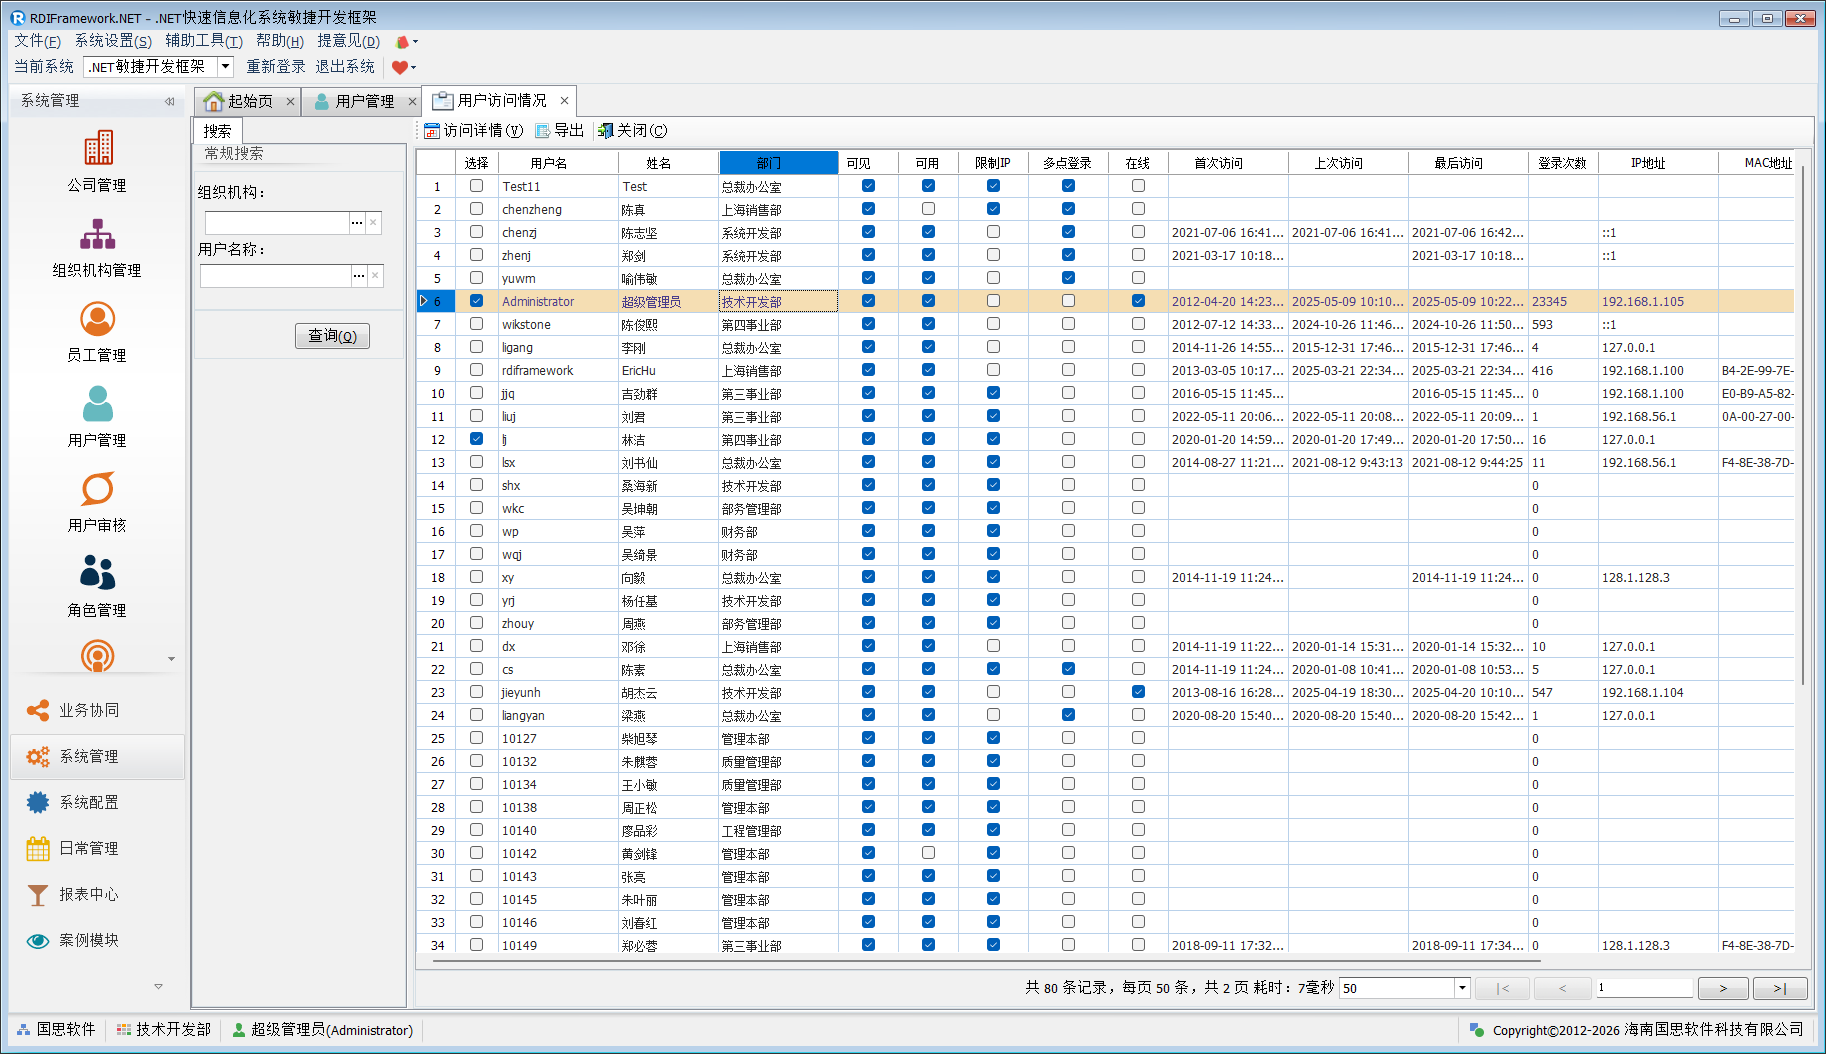Collapse the 系统管理 sidebar panel
The height and width of the screenshot is (1054, 1826).
pos(169,101)
